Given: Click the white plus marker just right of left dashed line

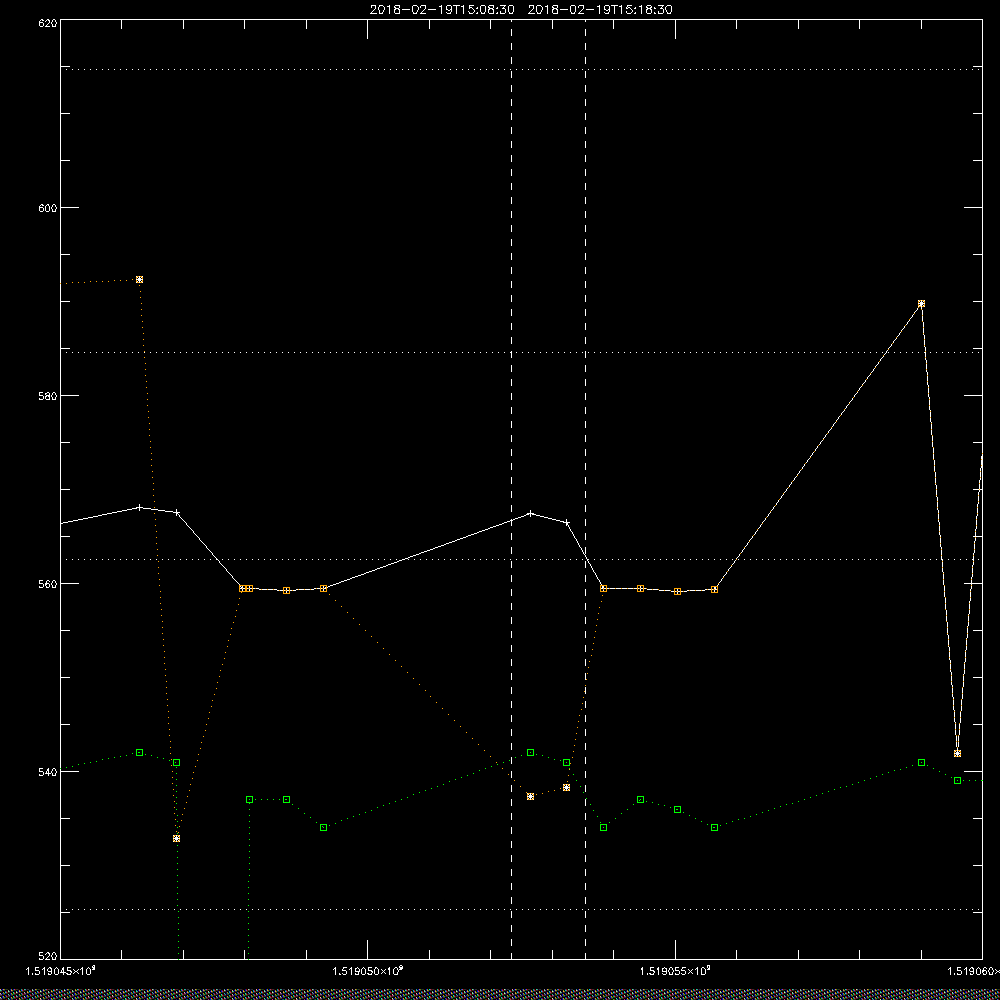Looking at the screenshot, I should pos(531,513).
